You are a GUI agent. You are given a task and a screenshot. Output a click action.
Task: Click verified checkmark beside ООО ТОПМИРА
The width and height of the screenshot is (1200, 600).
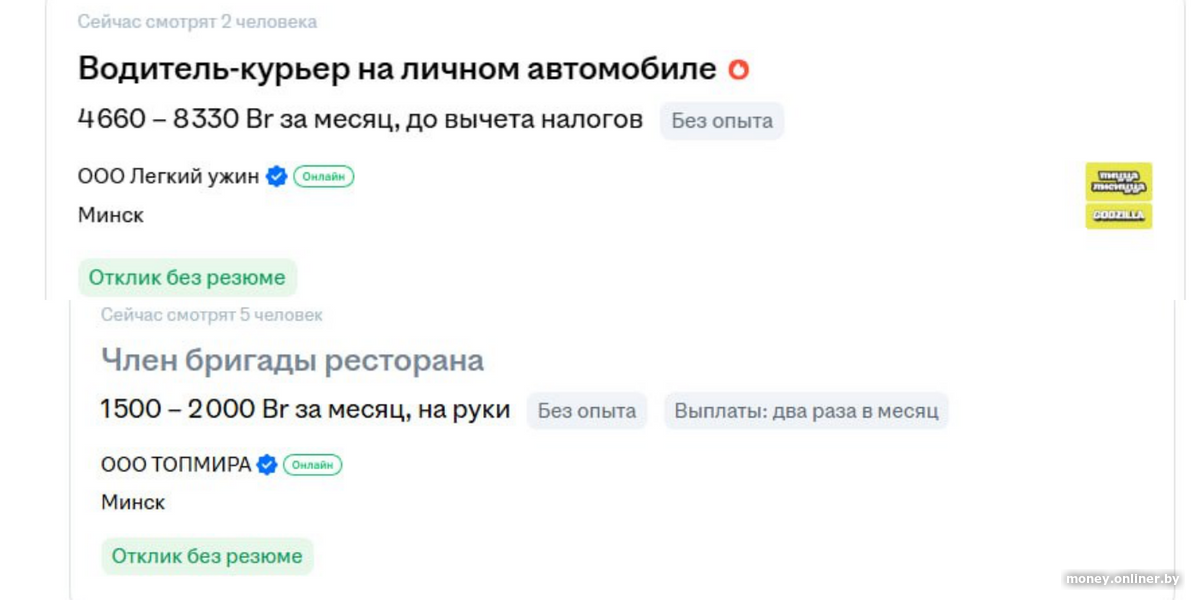click(267, 465)
